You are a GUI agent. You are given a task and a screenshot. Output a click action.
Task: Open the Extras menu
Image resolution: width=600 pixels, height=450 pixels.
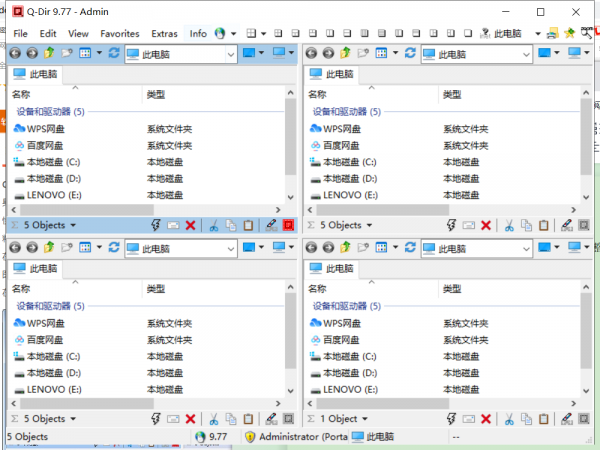pos(165,34)
